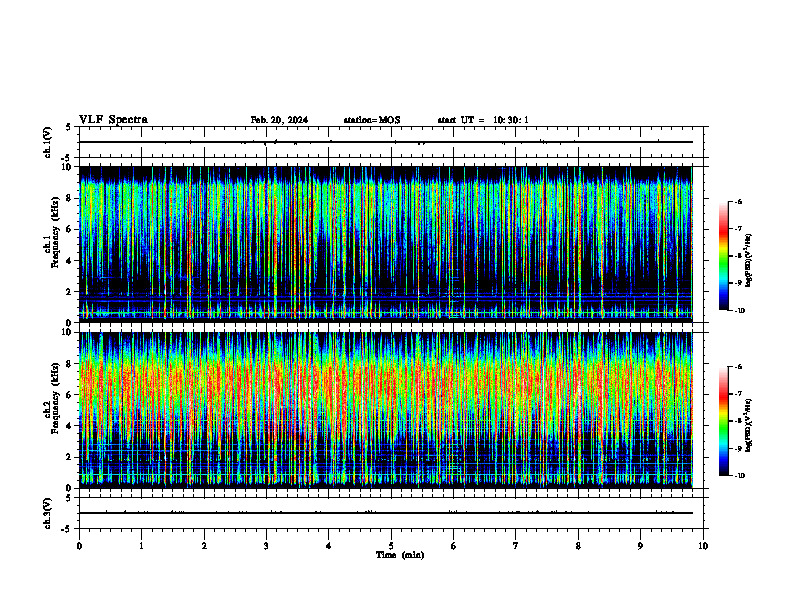Click the "ch.1(V)" axis label
The image size is (792, 612).
48,142
